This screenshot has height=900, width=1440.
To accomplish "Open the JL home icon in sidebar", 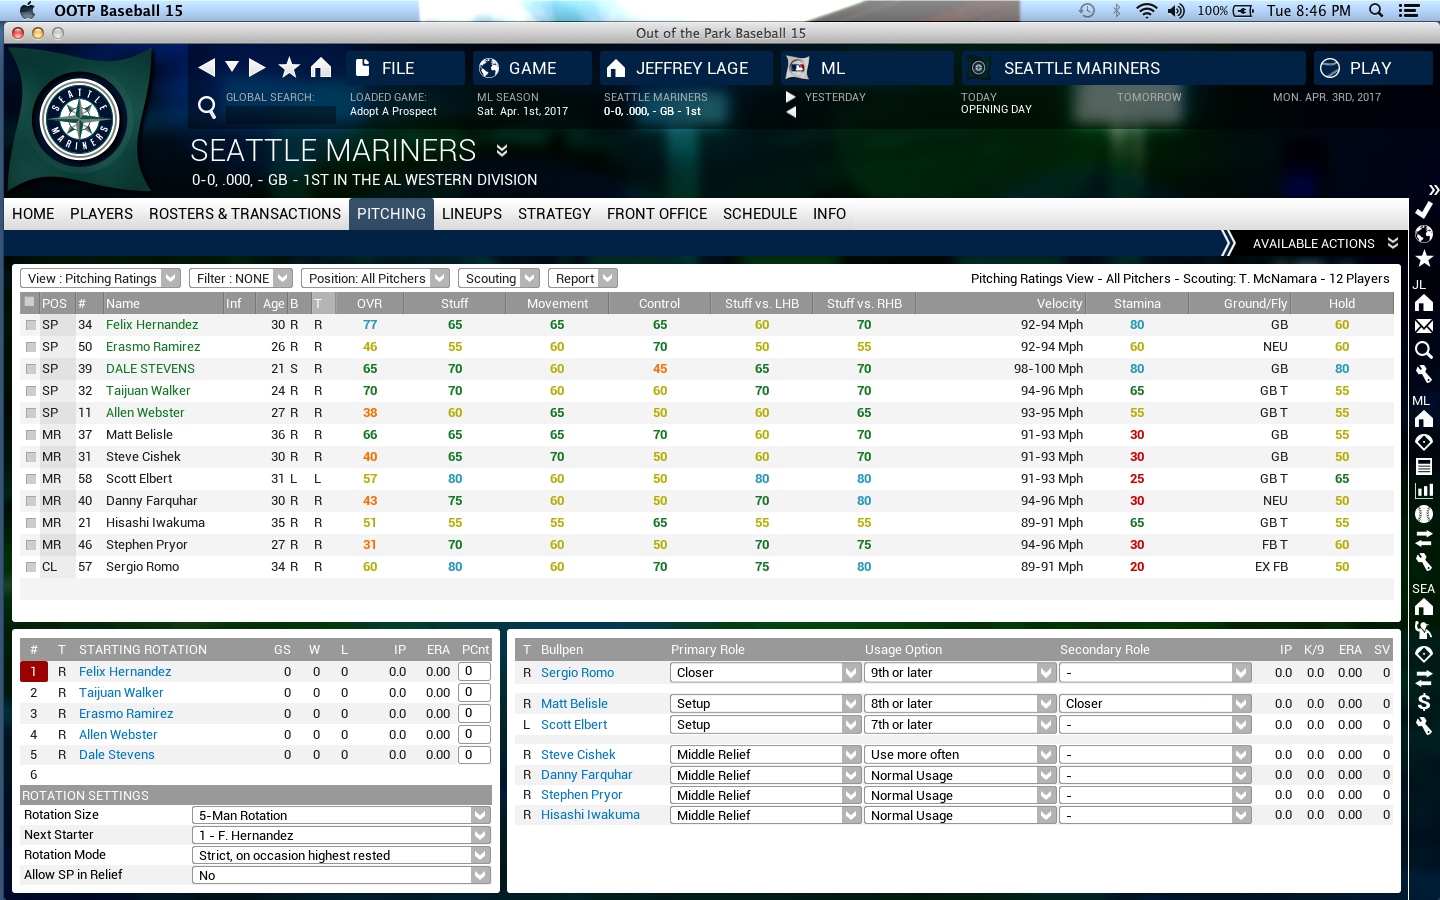I will click(1424, 302).
